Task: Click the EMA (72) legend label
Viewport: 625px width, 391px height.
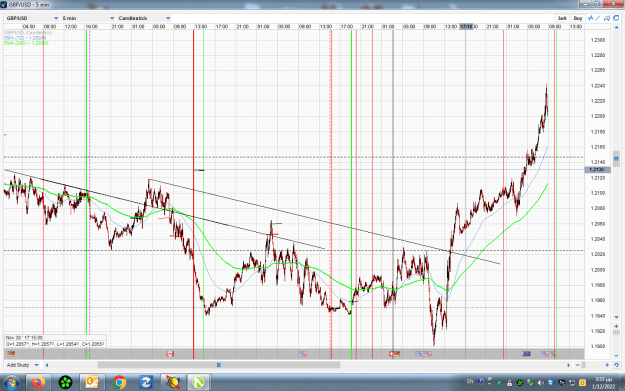Action: click(25, 38)
